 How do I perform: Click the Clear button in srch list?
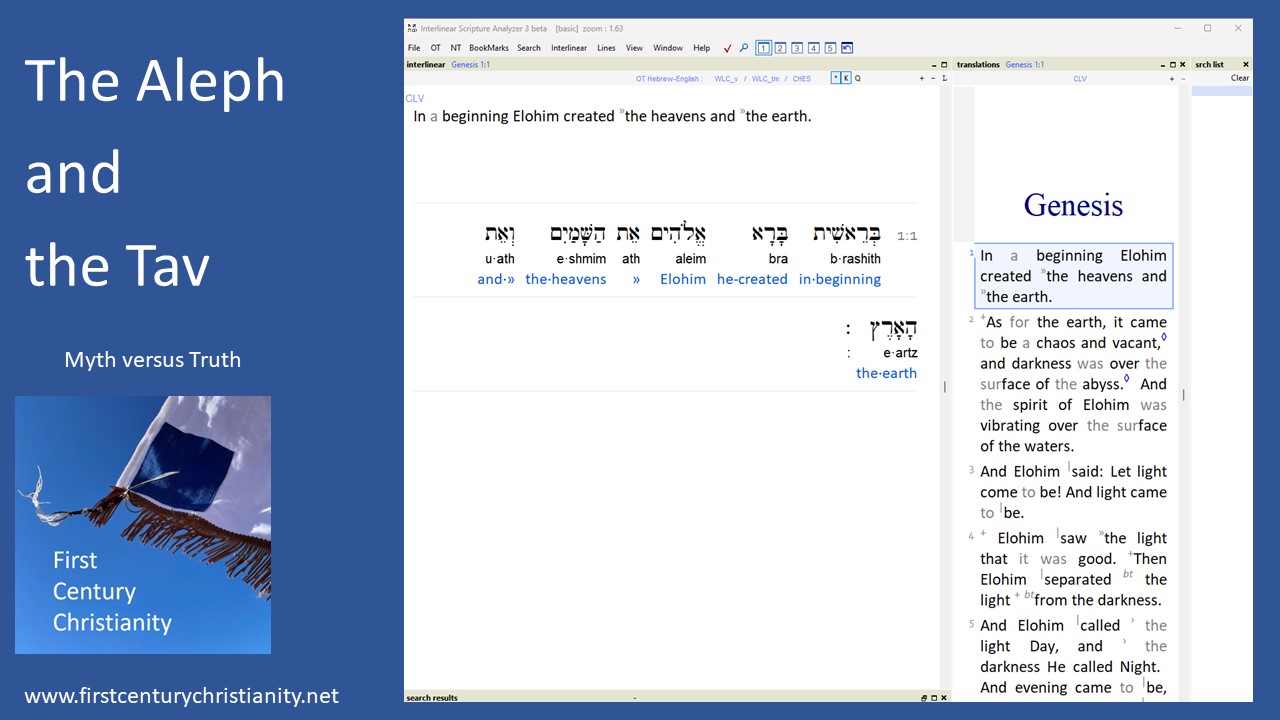coord(1240,78)
